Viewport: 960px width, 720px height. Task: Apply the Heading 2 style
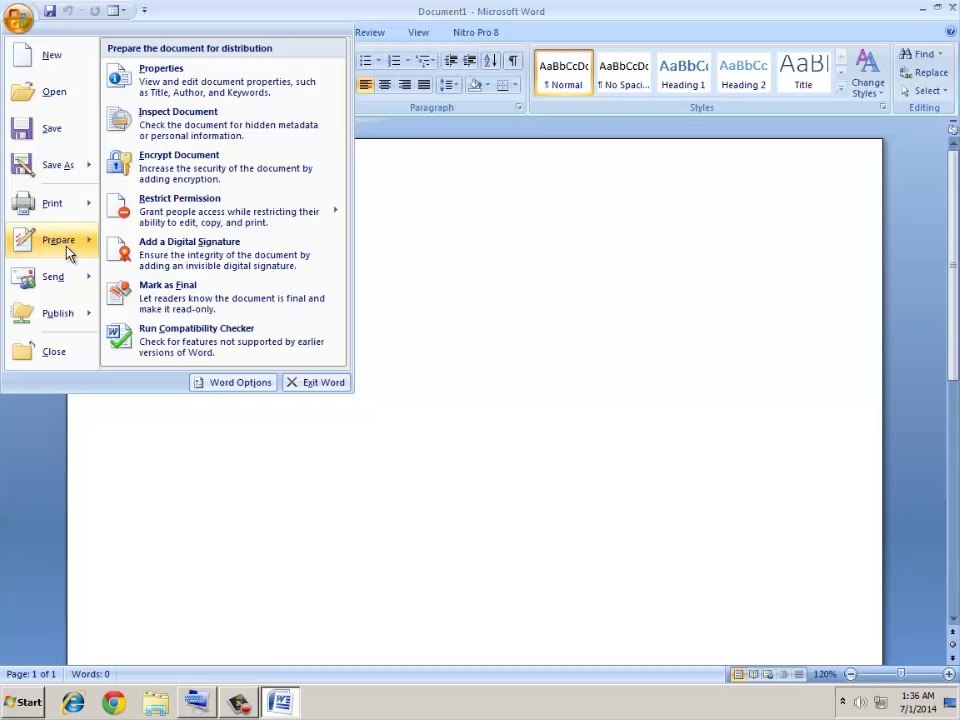coord(743,73)
